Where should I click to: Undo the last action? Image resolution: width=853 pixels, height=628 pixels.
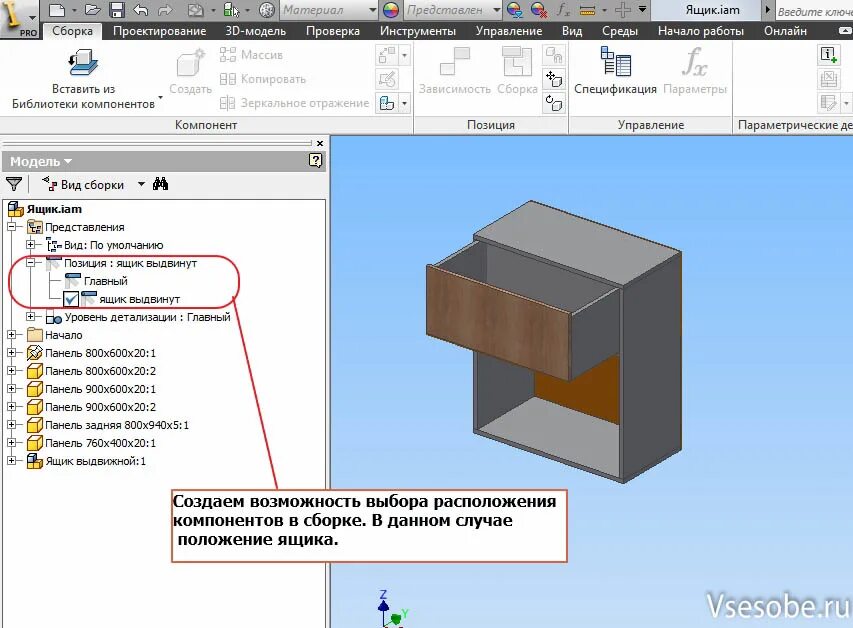click(x=140, y=10)
